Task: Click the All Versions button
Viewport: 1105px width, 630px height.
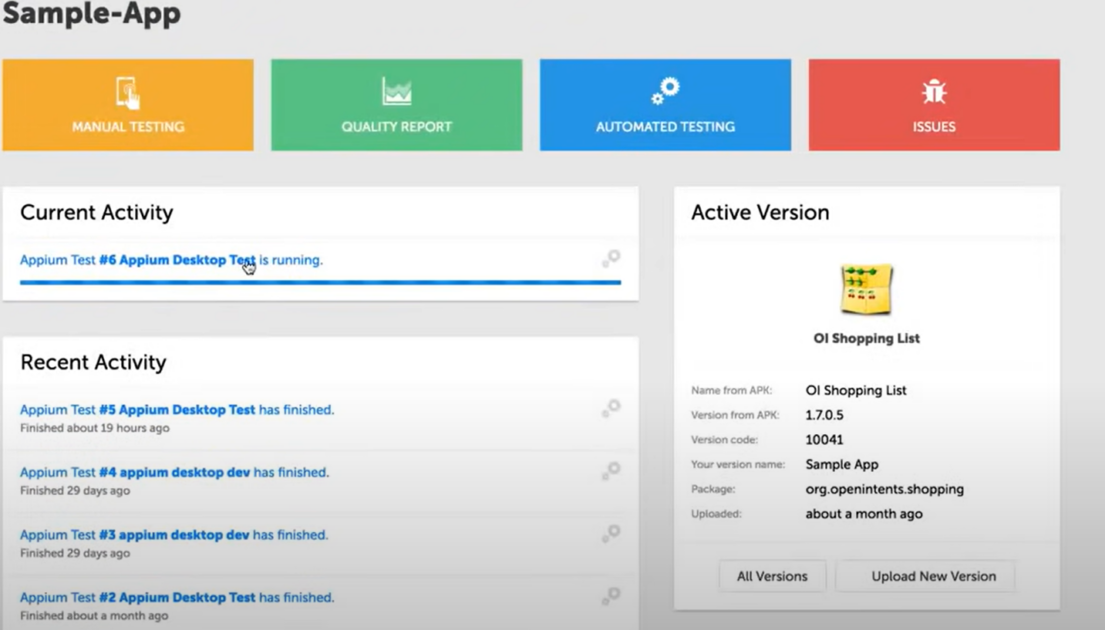Action: click(772, 576)
